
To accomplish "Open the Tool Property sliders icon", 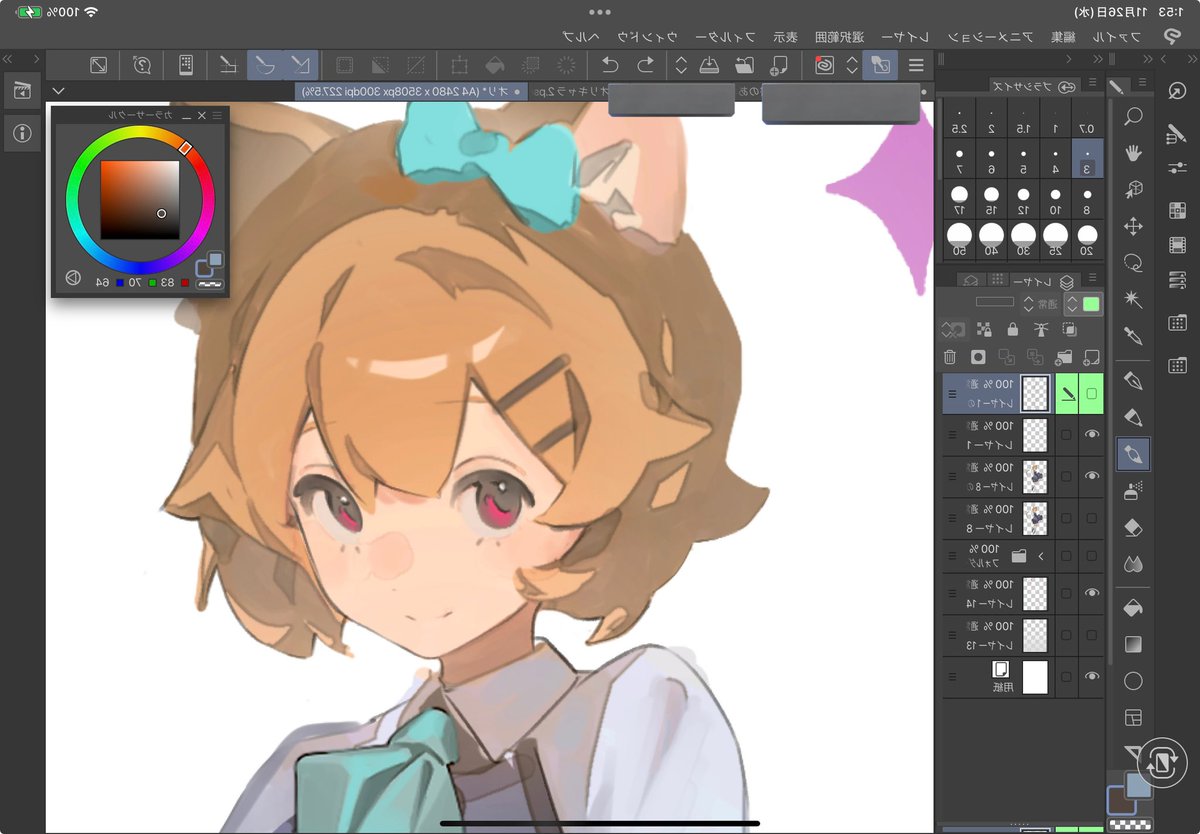I will pyautogui.click(x=1176, y=167).
